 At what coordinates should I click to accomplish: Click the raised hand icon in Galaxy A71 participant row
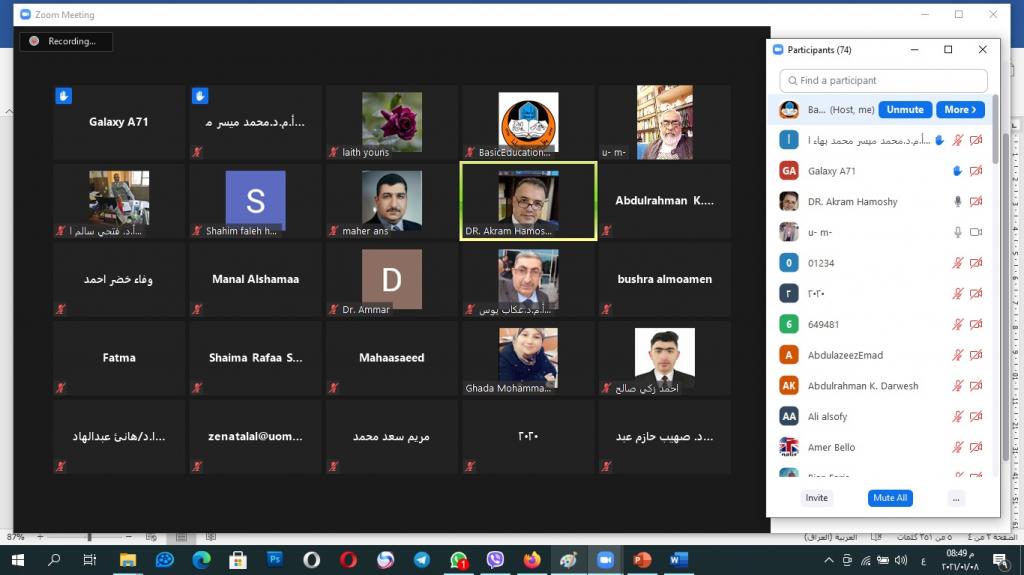tap(957, 171)
